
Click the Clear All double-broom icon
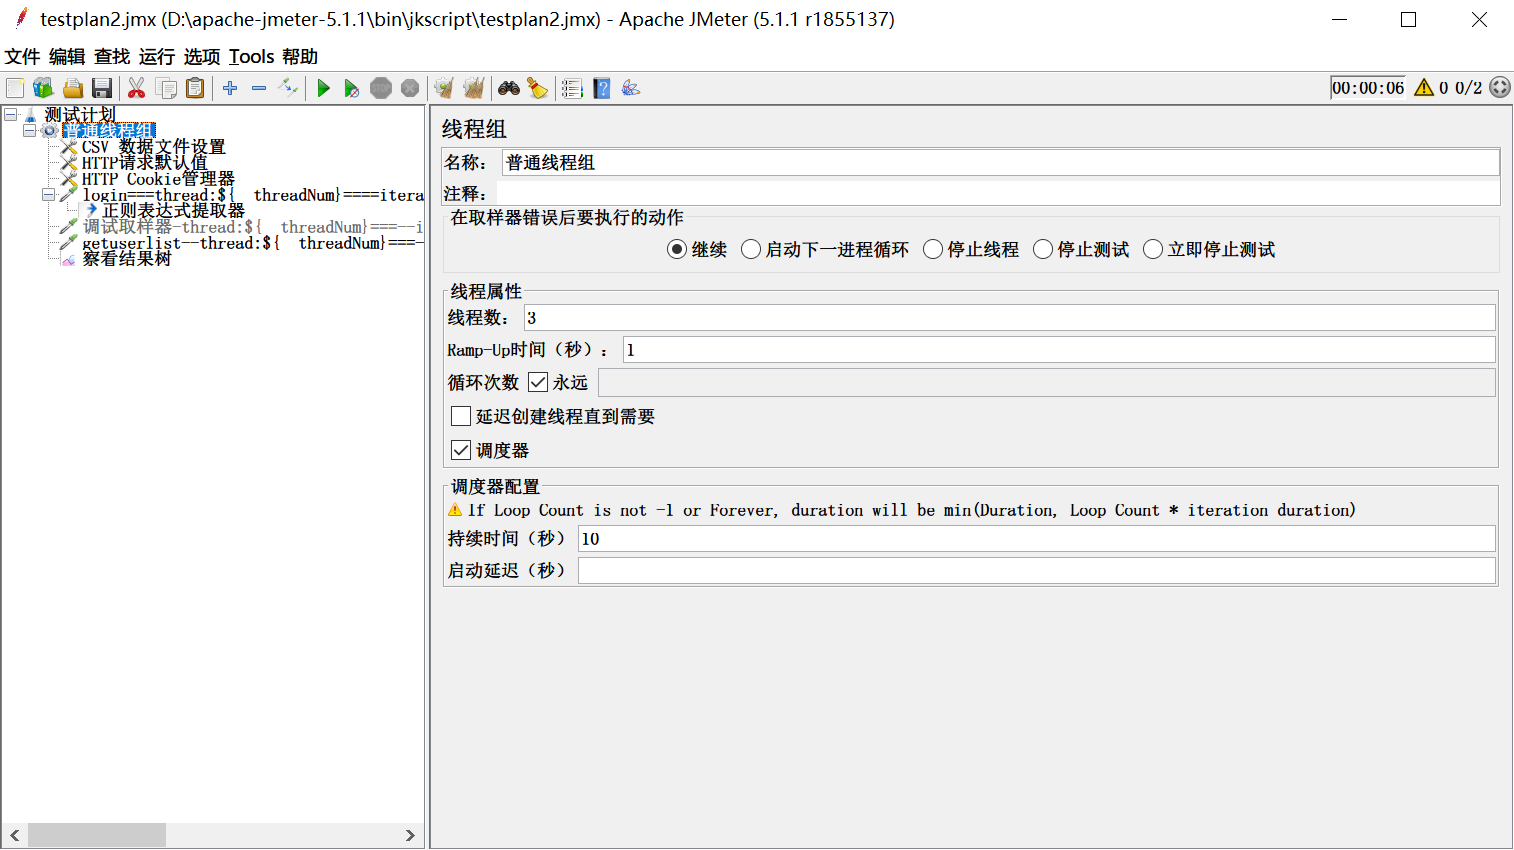pos(474,89)
